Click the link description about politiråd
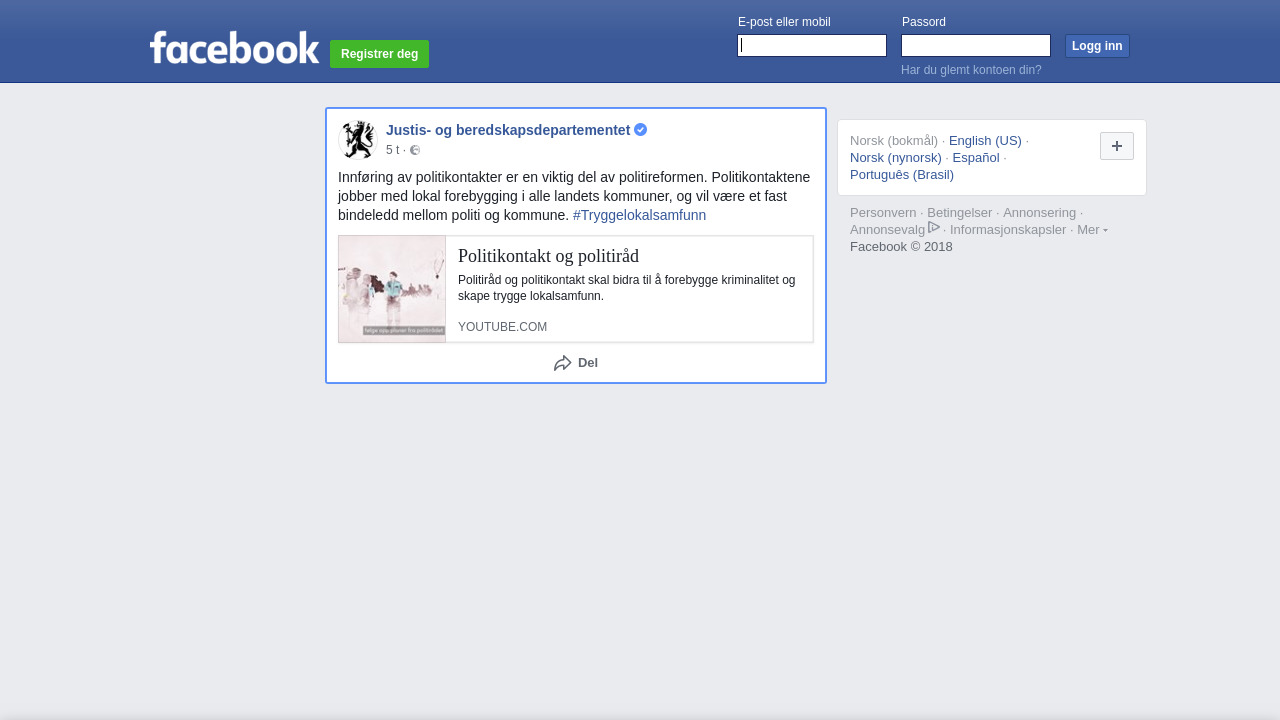Viewport: 1280px width, 720px height. click(627, 288)
